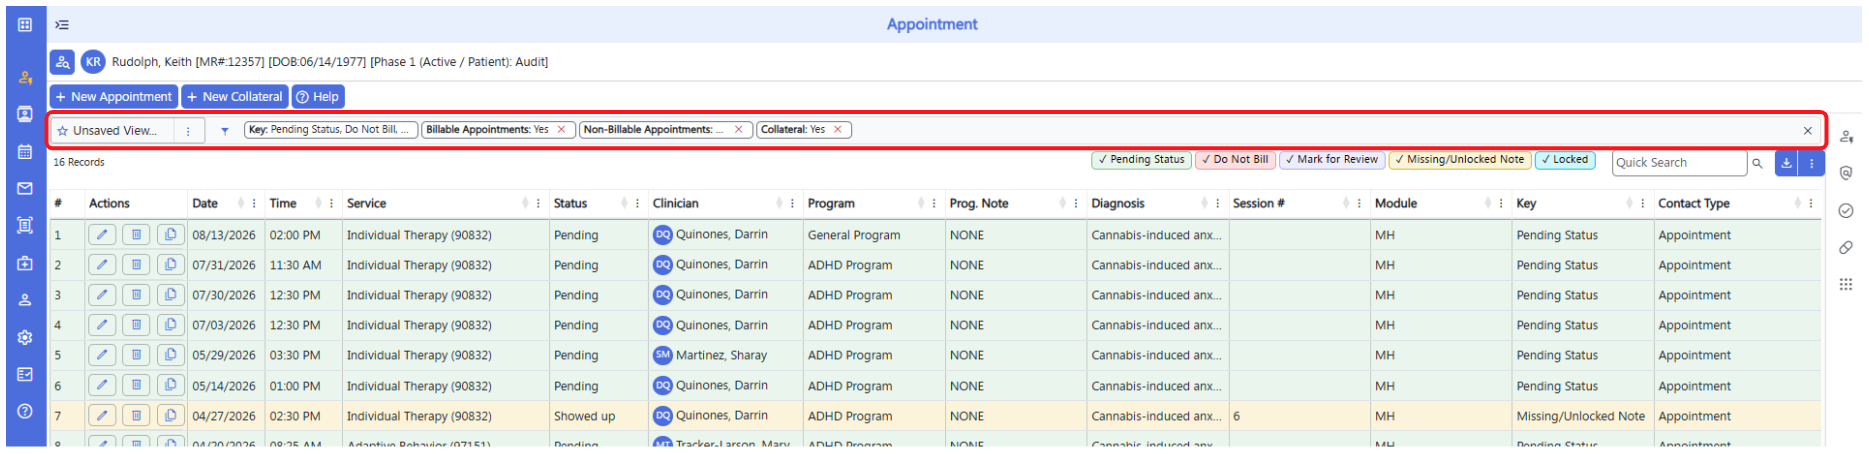Sort by the Session # column header
The width and height of the screenshot is (1869, 454).
[1258, 203]
